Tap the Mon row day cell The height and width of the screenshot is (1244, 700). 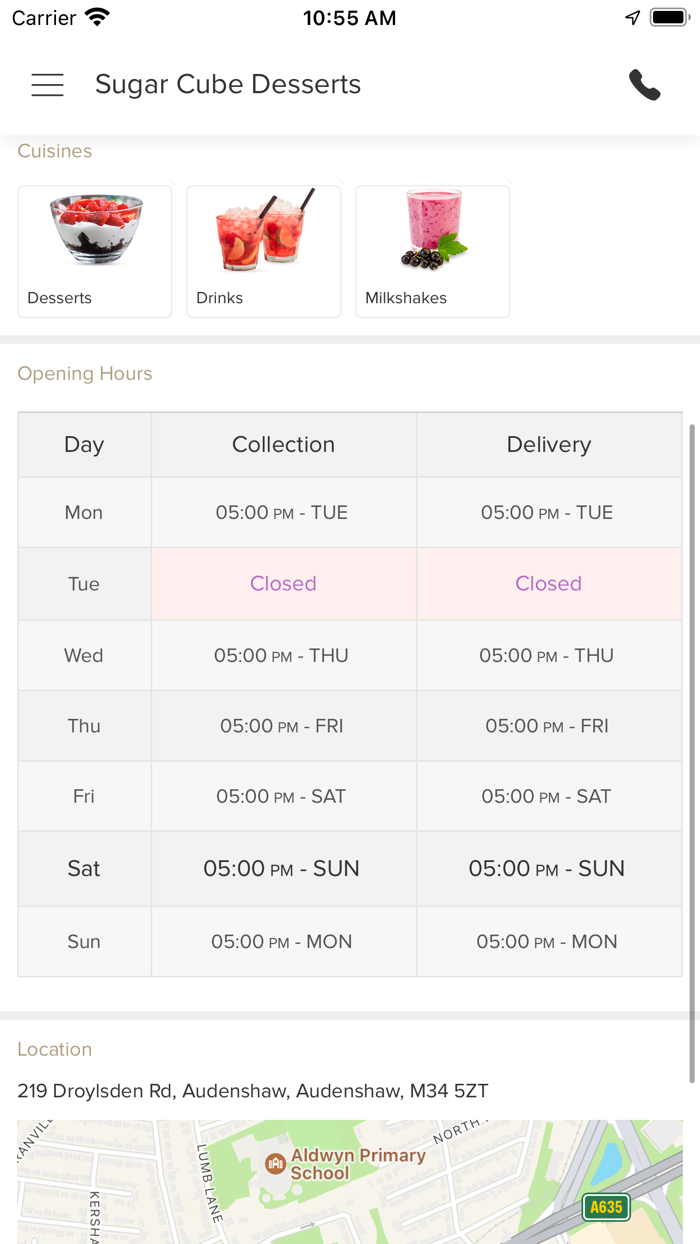[x=84, y=513]
